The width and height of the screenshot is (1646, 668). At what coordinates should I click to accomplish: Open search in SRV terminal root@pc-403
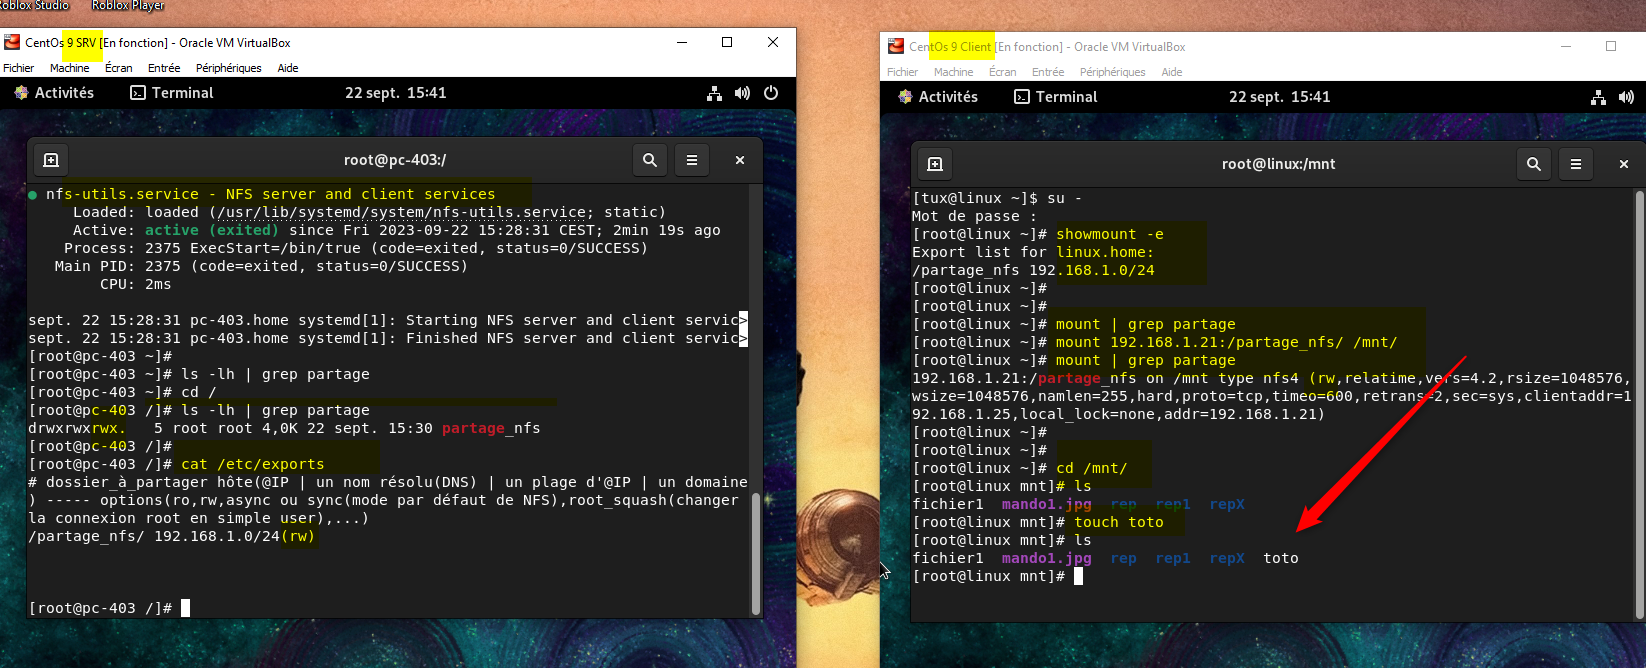click(650, 160)
